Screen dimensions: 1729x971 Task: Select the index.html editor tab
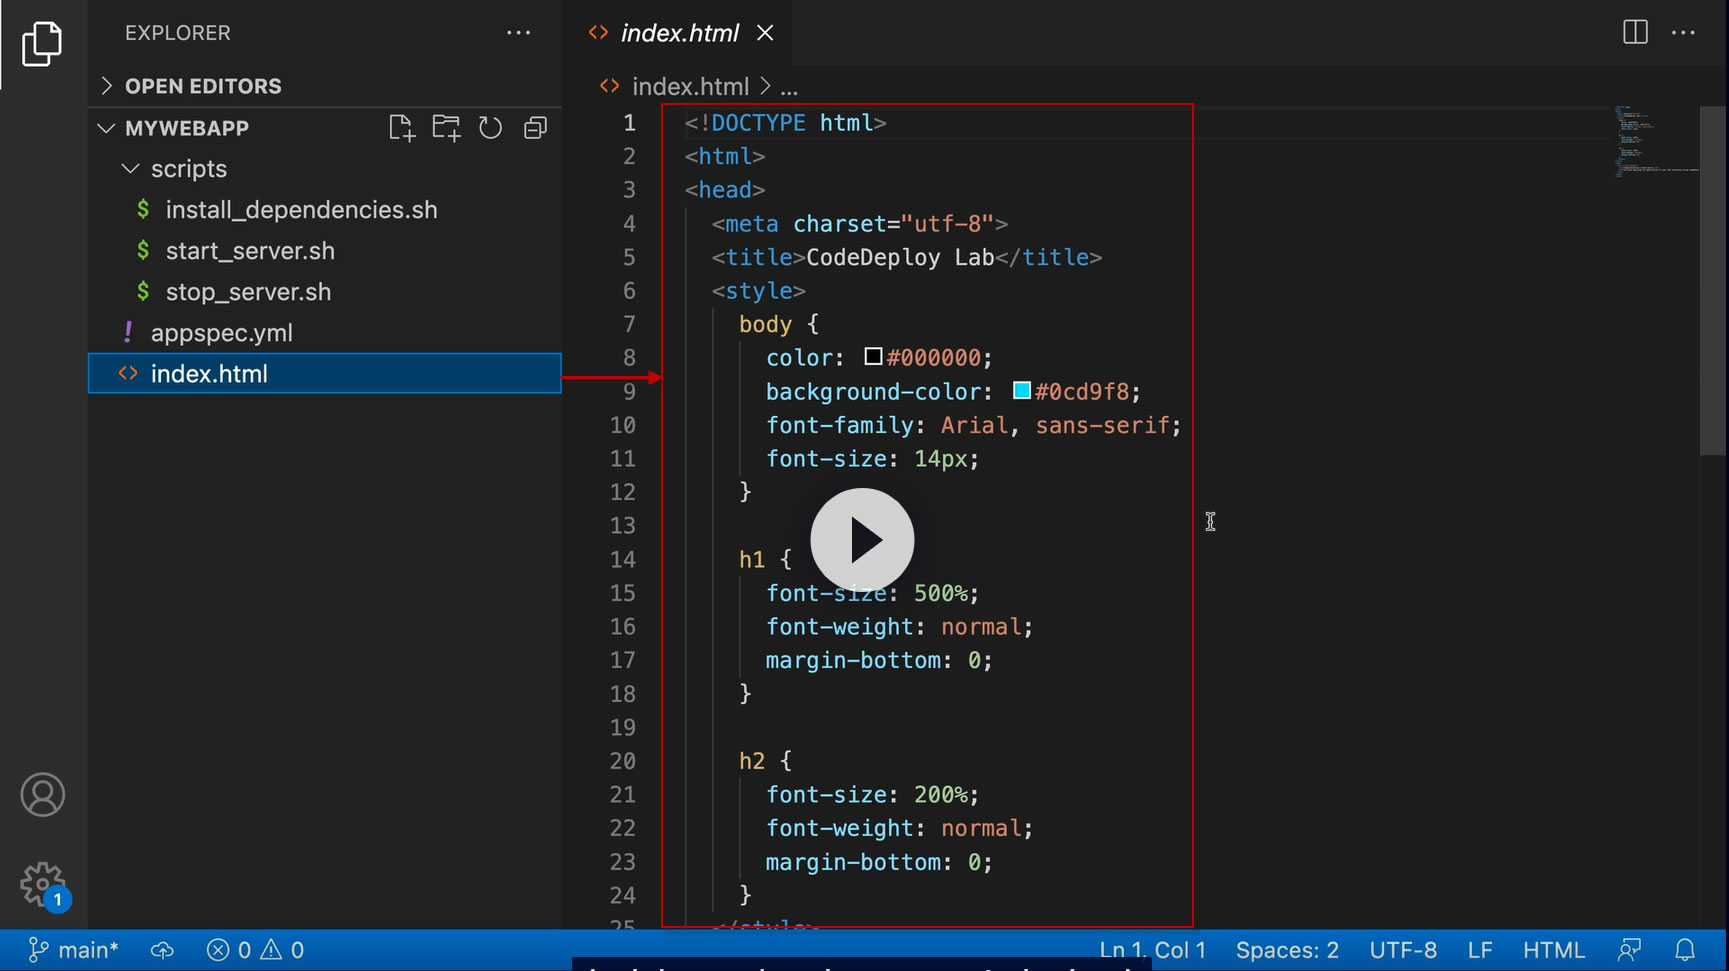click(x=679, y=33)
